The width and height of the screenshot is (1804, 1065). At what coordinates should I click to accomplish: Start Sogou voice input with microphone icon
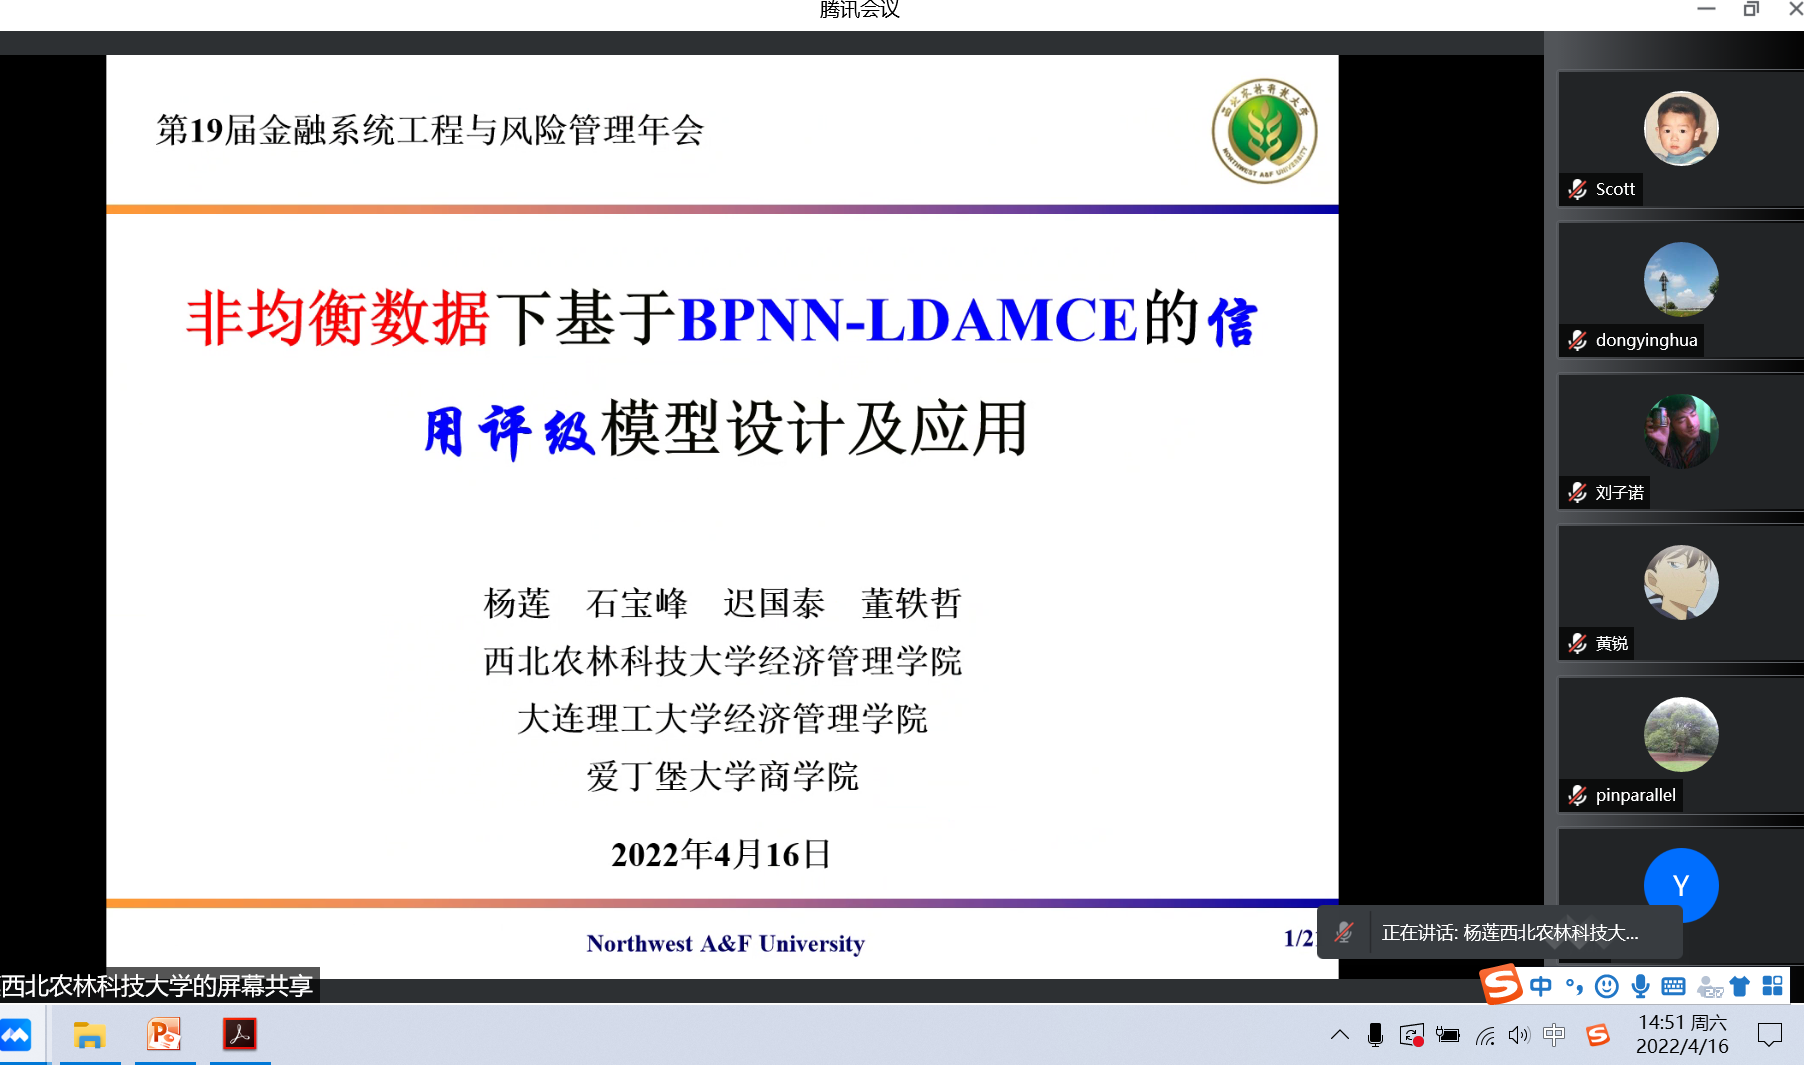(x=1641, y=987)
